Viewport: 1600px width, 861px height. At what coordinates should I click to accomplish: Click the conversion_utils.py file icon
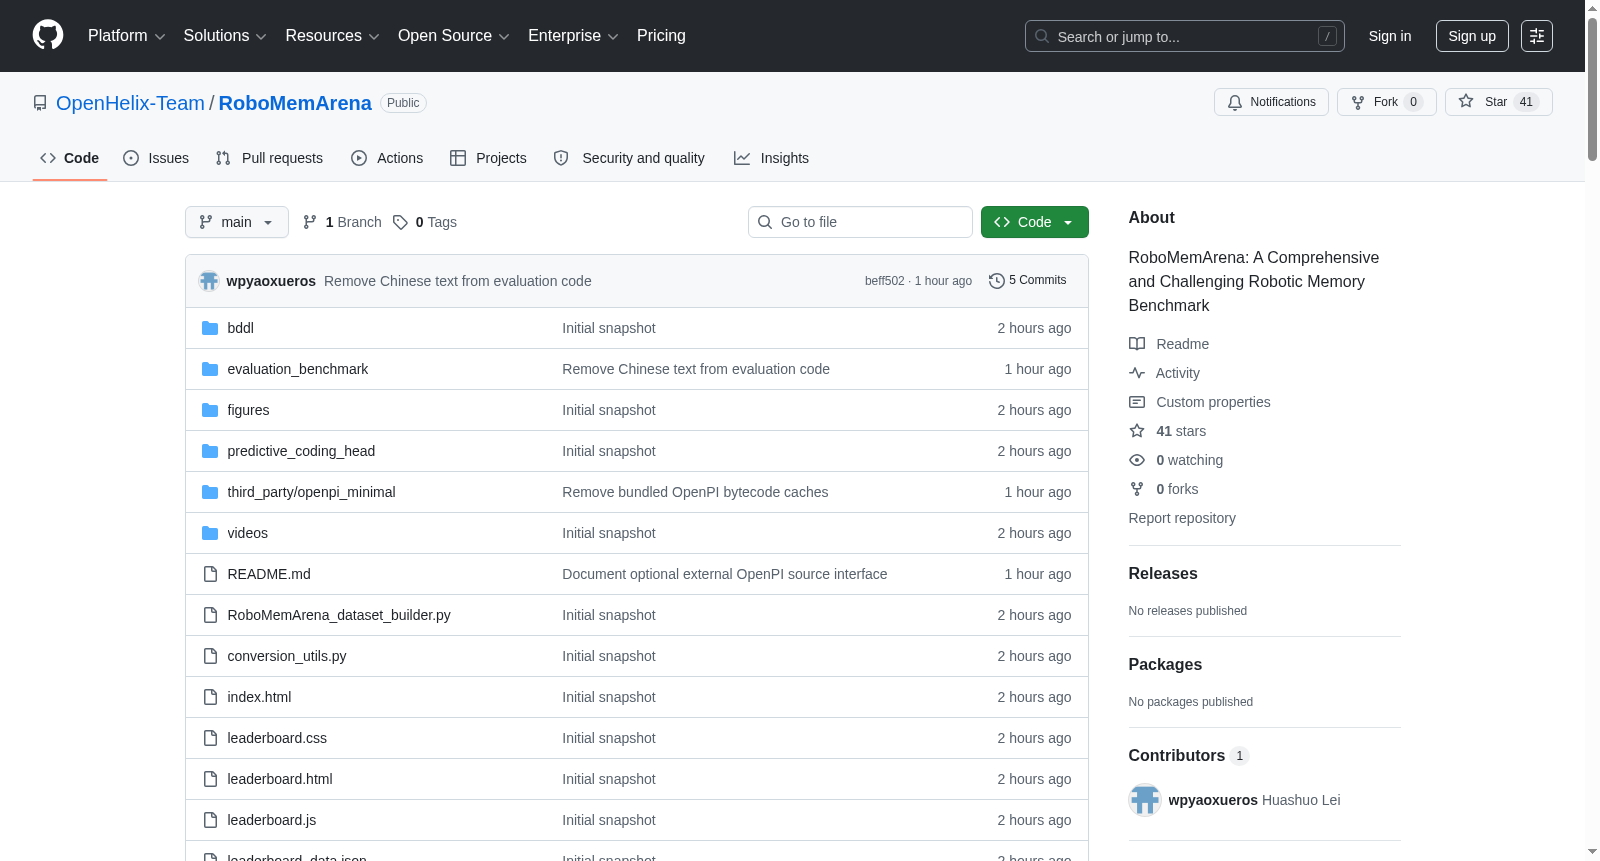210,656
